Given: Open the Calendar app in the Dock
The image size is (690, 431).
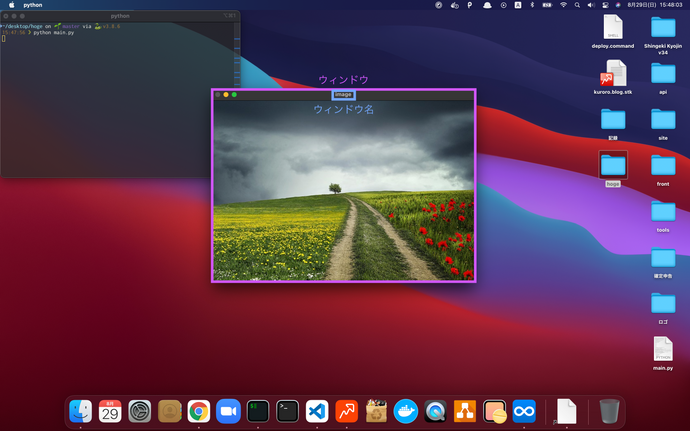Looking at the screenshot, I should click(110, 411).
